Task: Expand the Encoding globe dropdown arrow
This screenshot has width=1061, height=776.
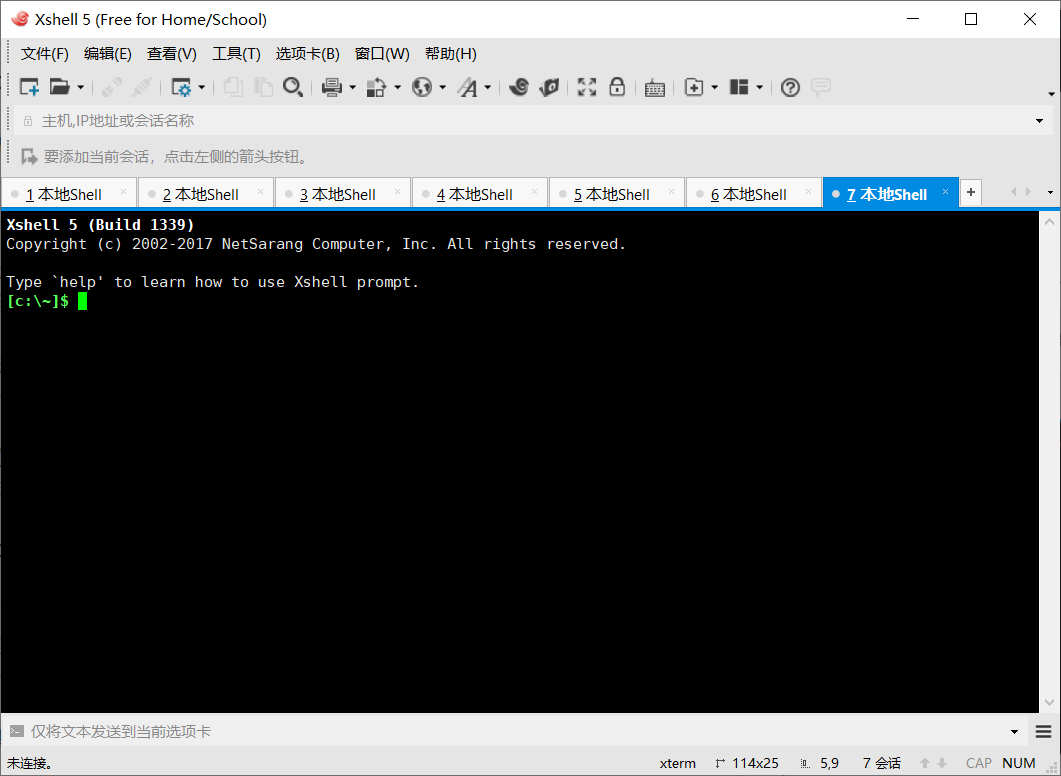Action: pyautogui.click(x=443, y=88)
